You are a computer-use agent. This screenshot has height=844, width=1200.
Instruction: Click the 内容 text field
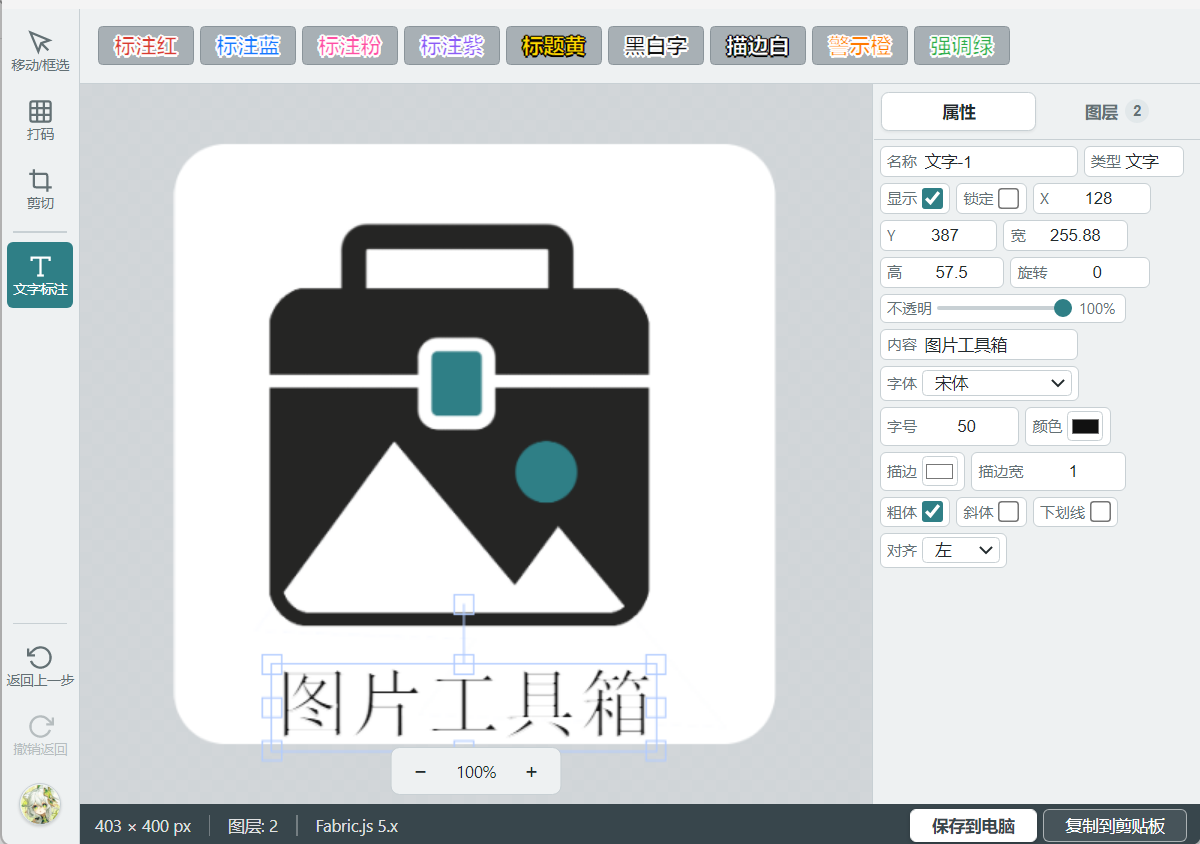(979, 345)
